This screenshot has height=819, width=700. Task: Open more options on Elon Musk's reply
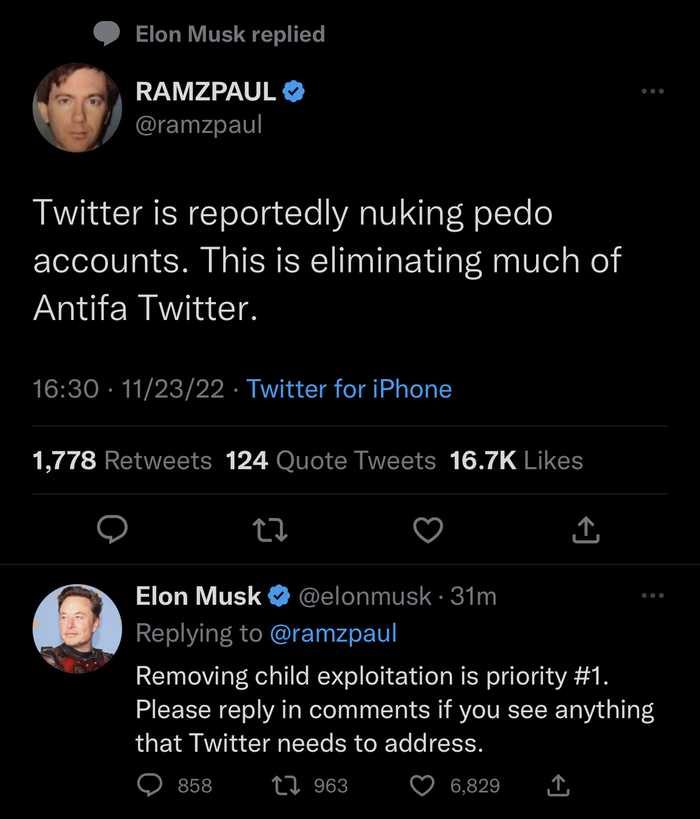pos(652,597)
